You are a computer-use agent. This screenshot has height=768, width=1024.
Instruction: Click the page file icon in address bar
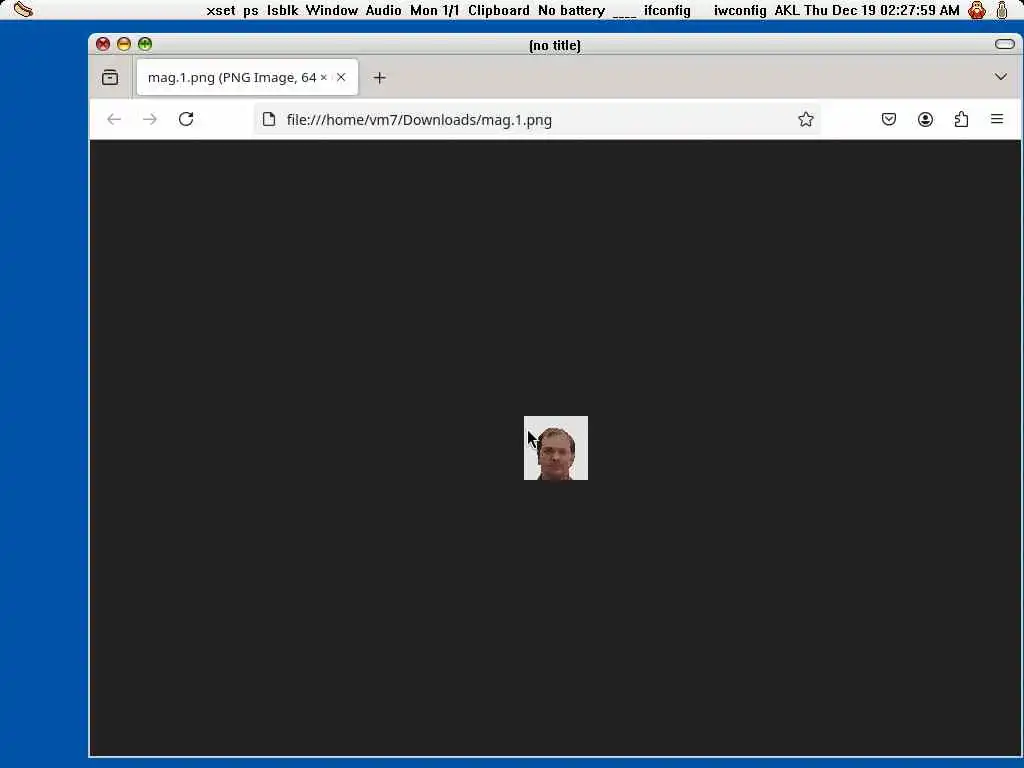tap(268, 120)
